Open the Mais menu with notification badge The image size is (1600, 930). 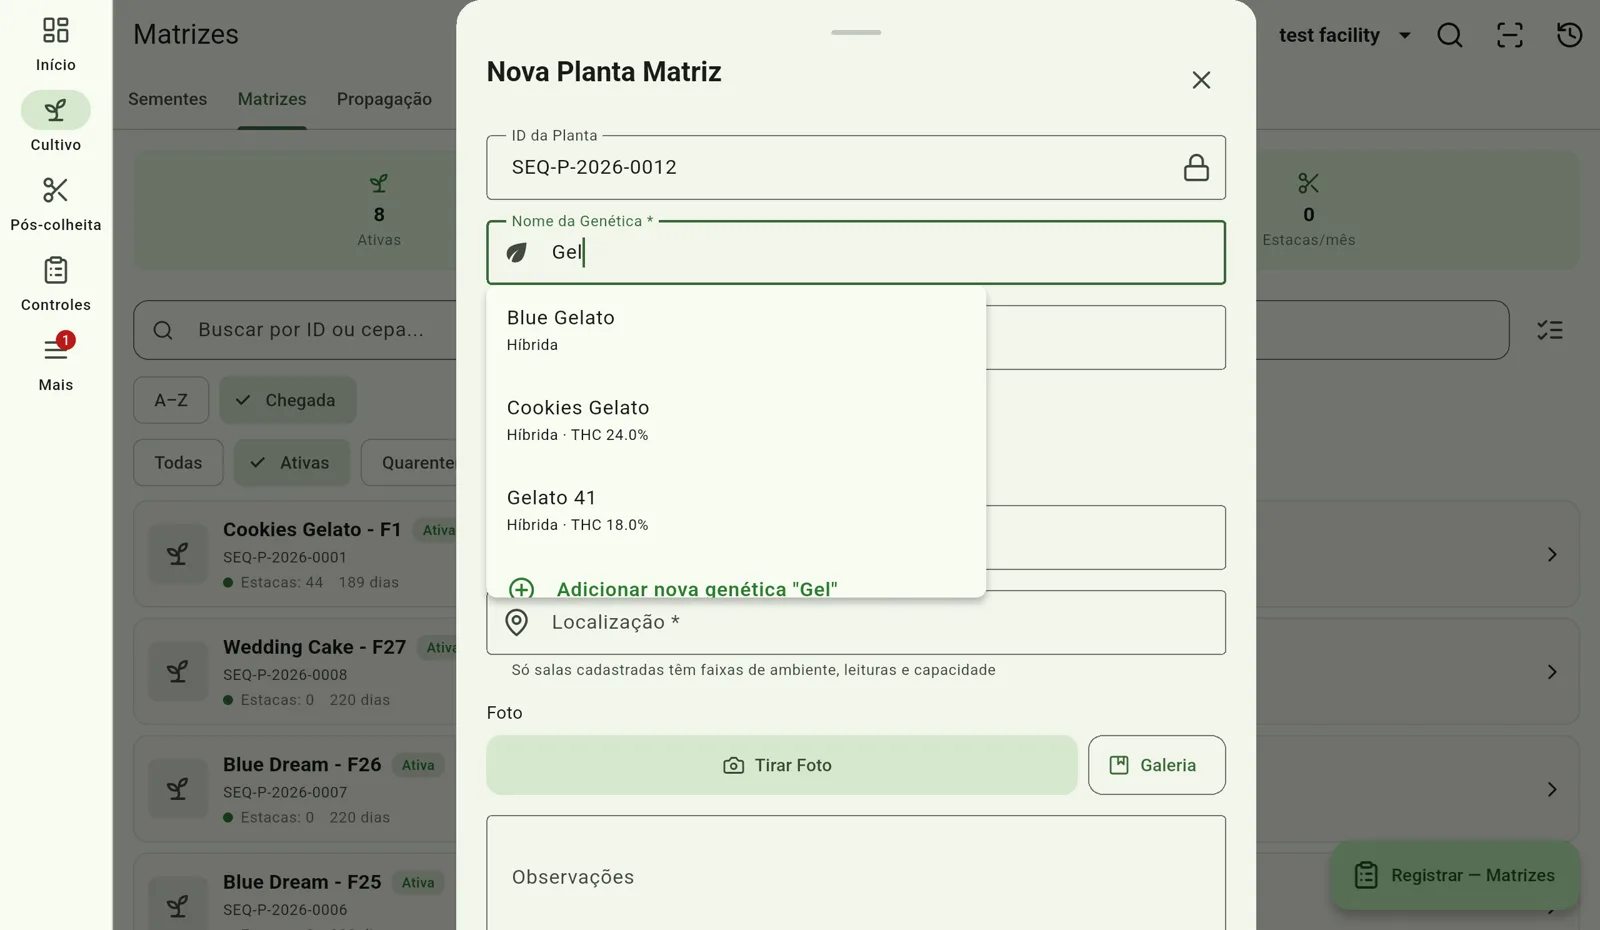click(56, 349)
